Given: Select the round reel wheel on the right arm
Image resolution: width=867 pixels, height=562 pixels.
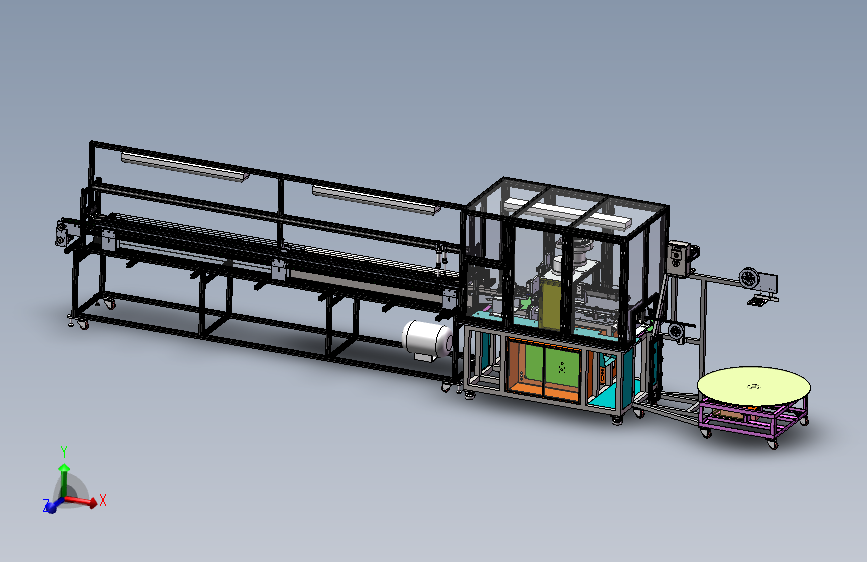Looking at the screenshot, I should (750, 278).
